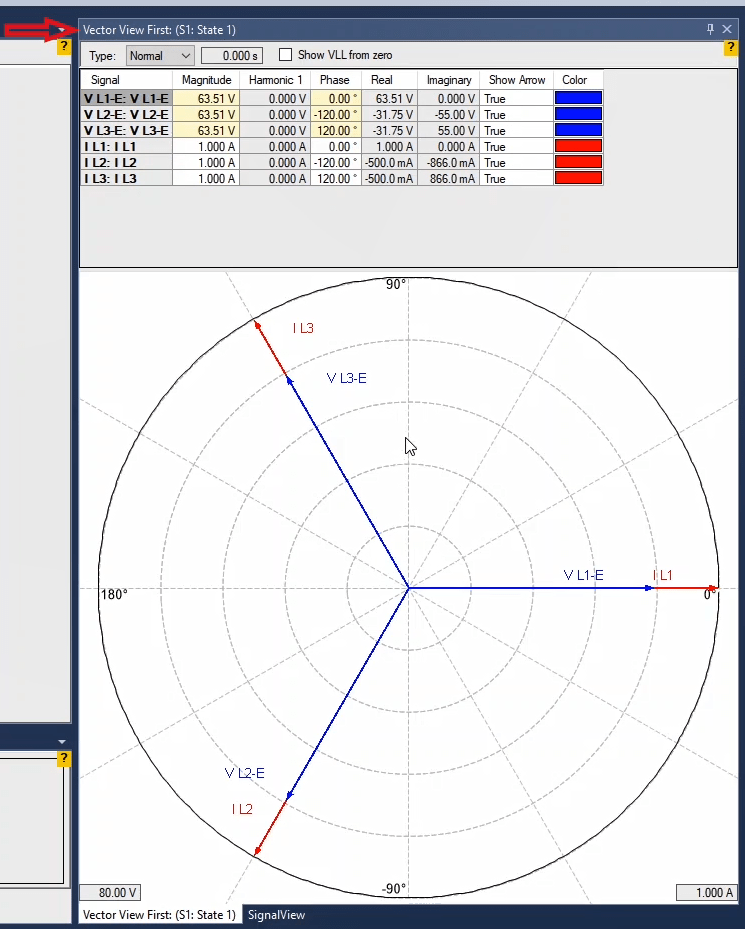
Task: Close the Vector View First panel
Action: click(x=727, y=30)
